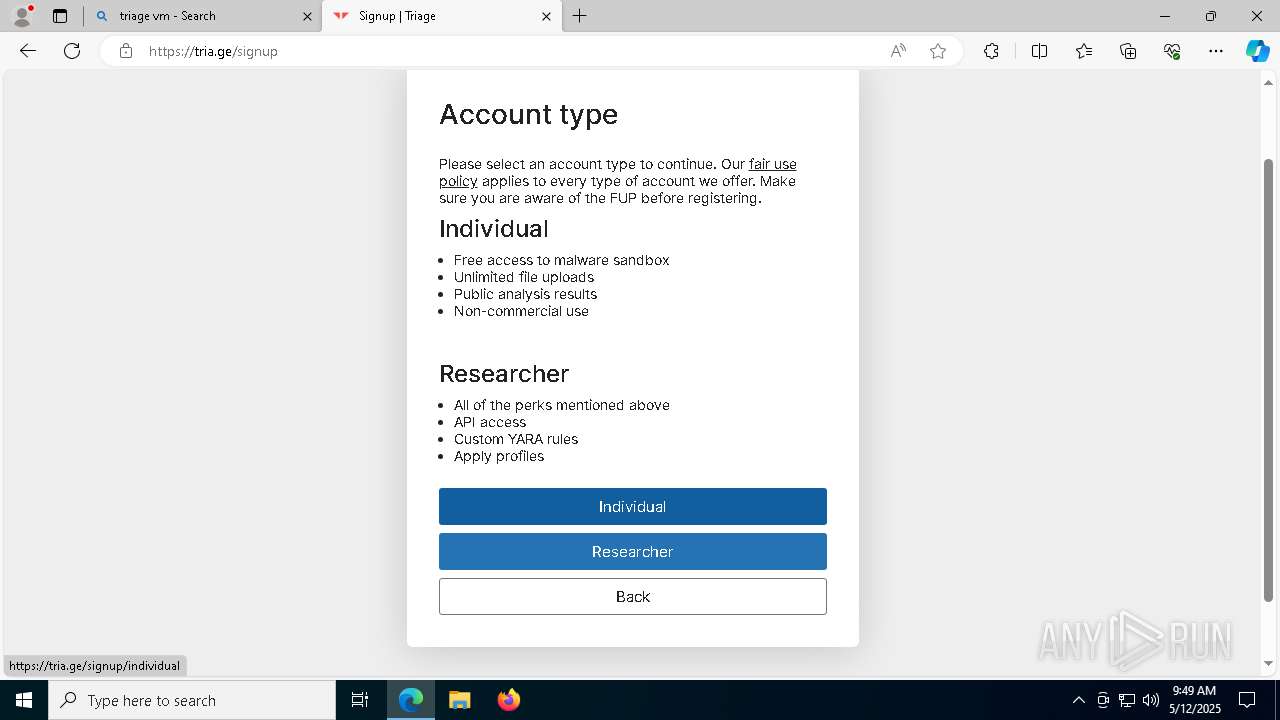Open the volume control tray icon

[x=1150, y=700]
